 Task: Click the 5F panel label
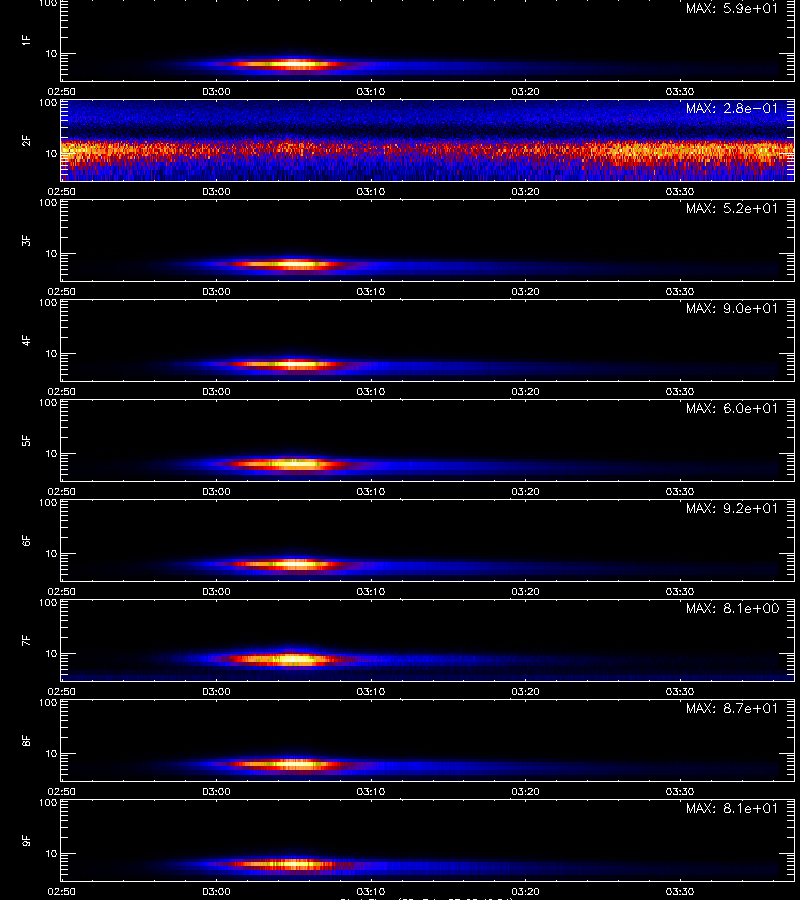click(x=26, y=441)
